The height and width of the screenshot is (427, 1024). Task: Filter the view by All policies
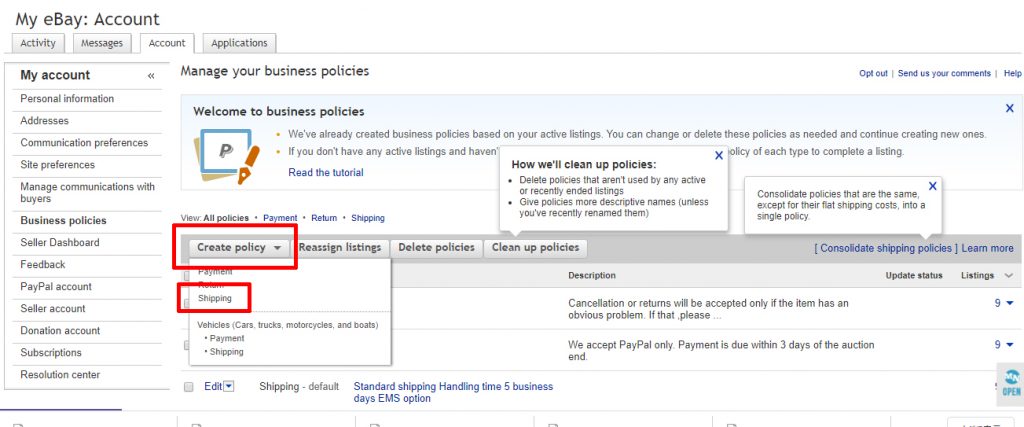click(226, 218)
